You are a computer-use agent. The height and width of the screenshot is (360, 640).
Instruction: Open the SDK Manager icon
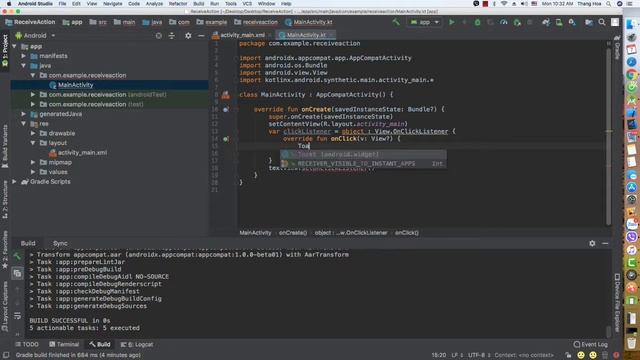[x=572, y=22]
